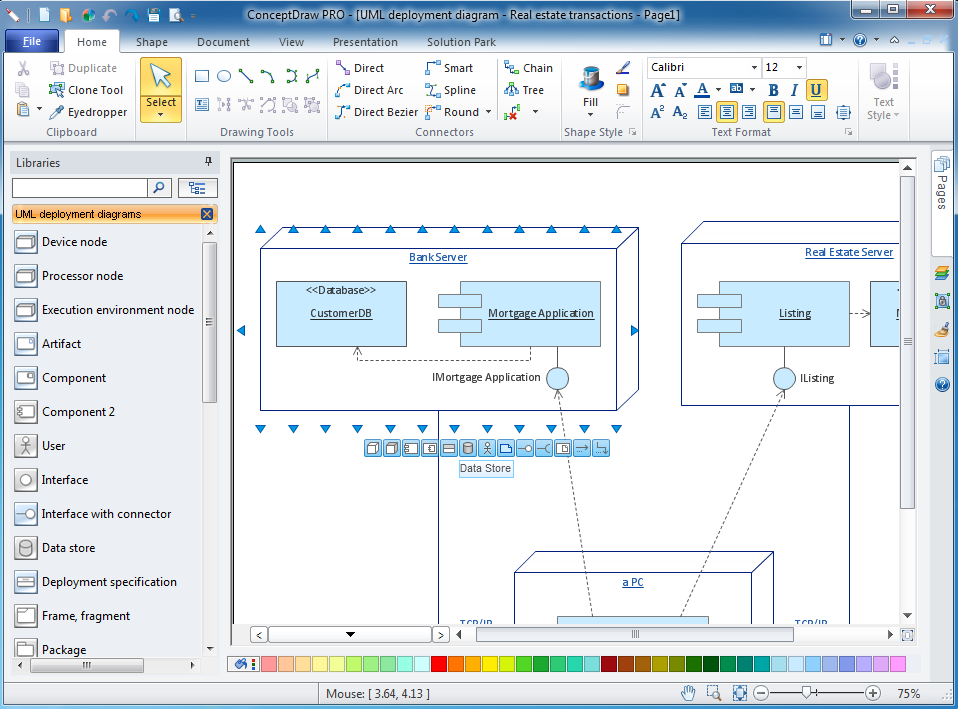
Task: Choose the Chain connector mode
Action: (x=528, y=68)
